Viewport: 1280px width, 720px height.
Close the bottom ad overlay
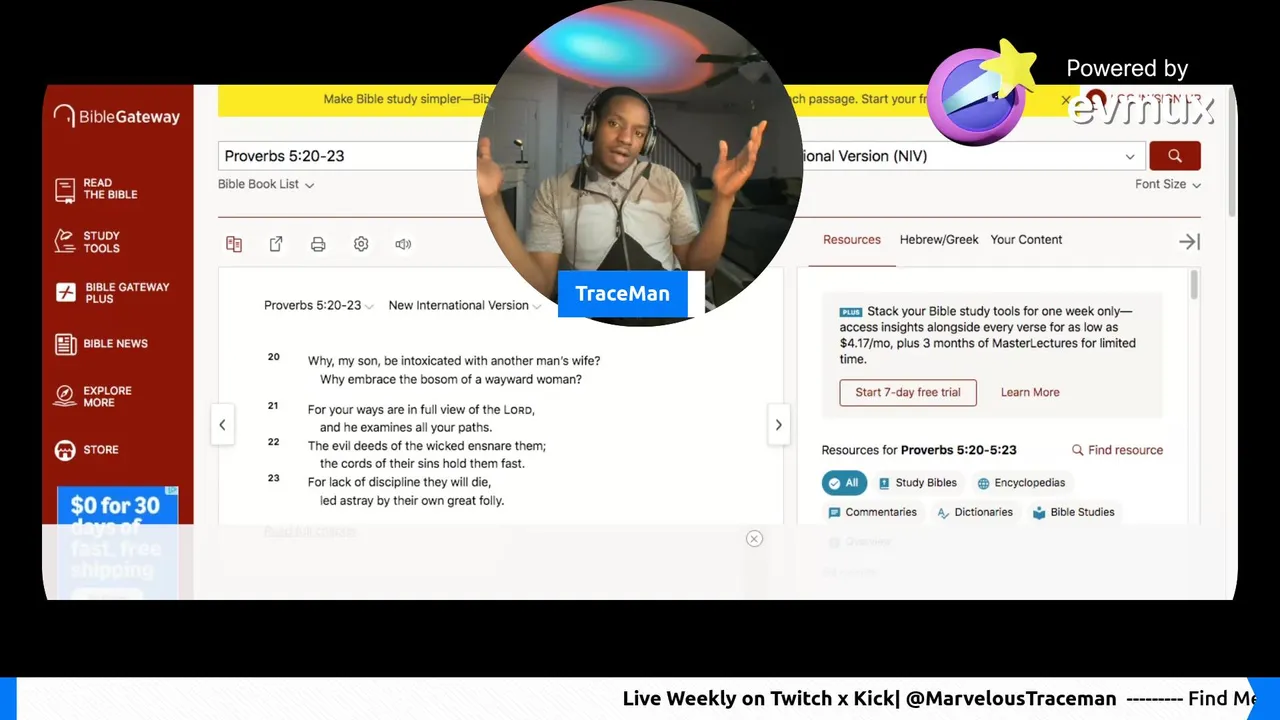click(754, 539)
